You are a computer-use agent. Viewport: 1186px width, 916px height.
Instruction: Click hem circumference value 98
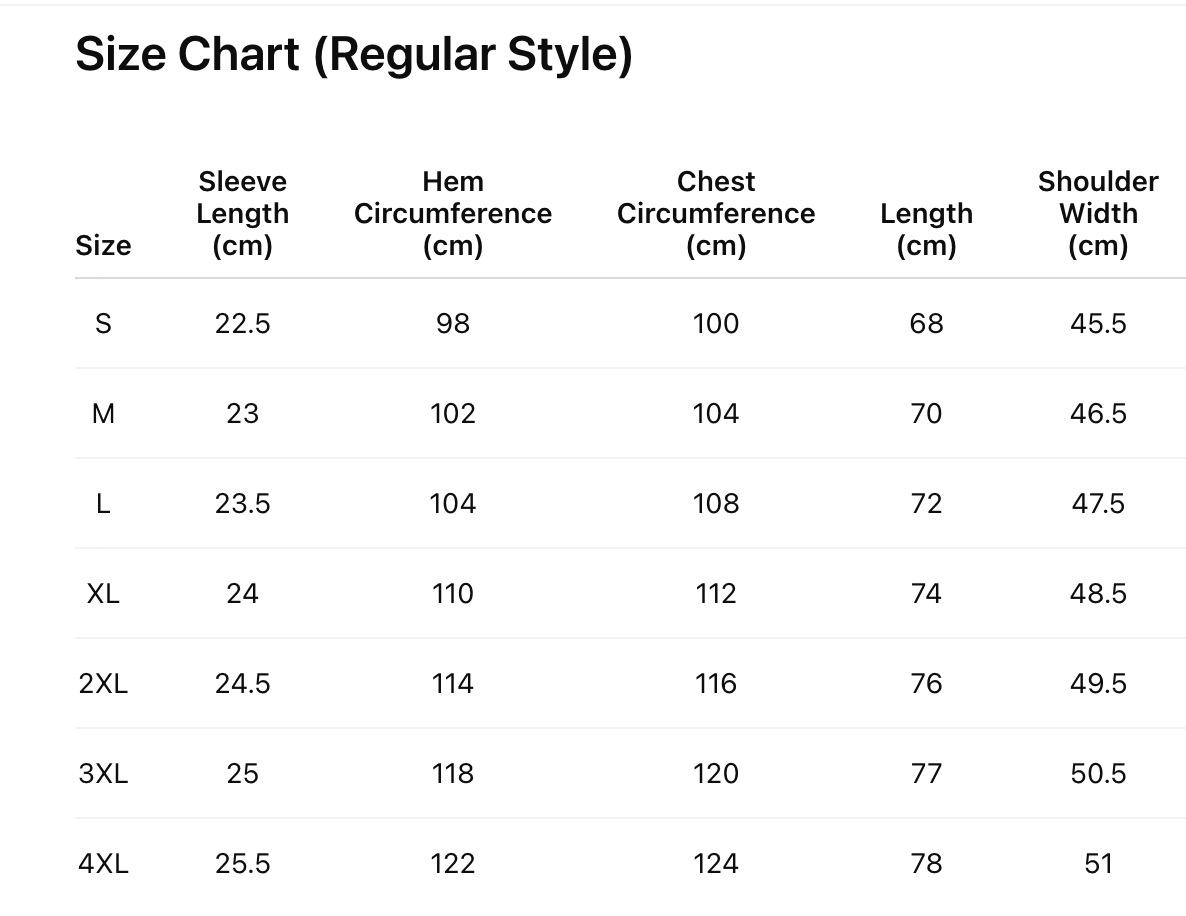(453, 323)
